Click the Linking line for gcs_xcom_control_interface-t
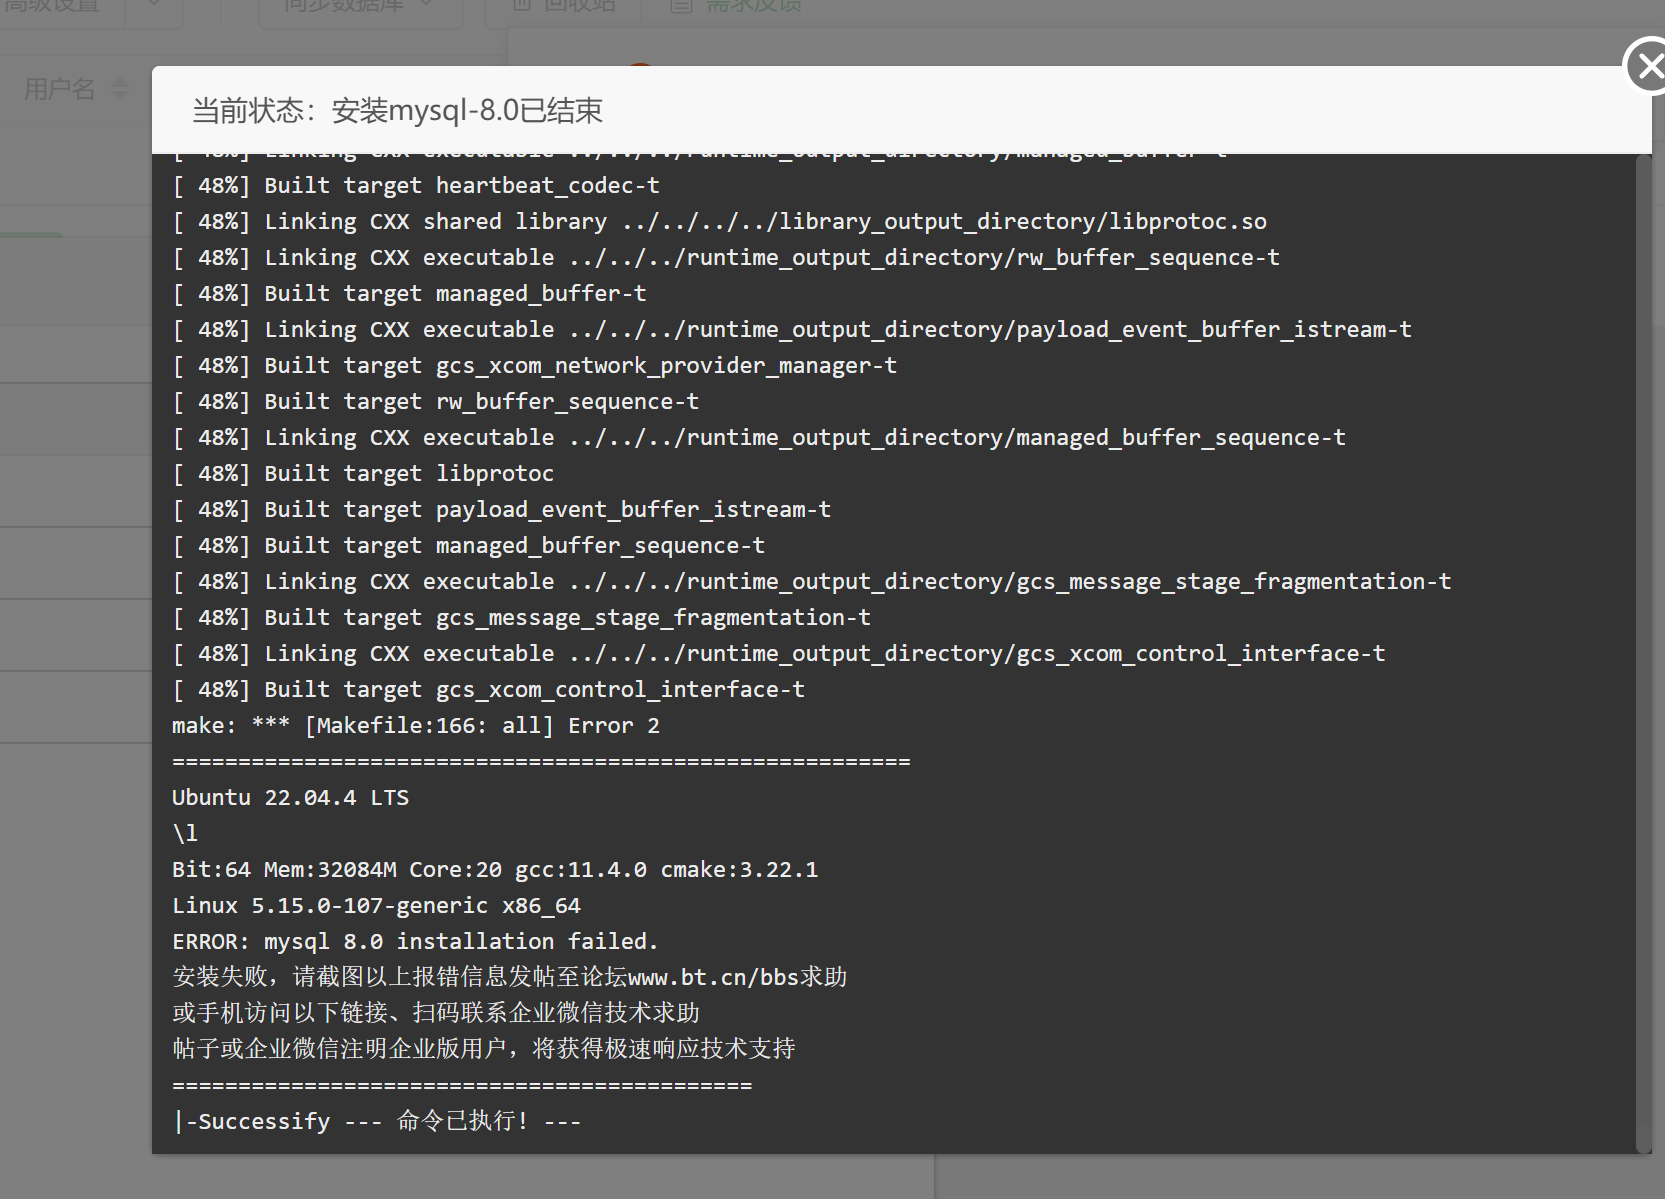This screenshot has height=1199, width=1665. 779,654
